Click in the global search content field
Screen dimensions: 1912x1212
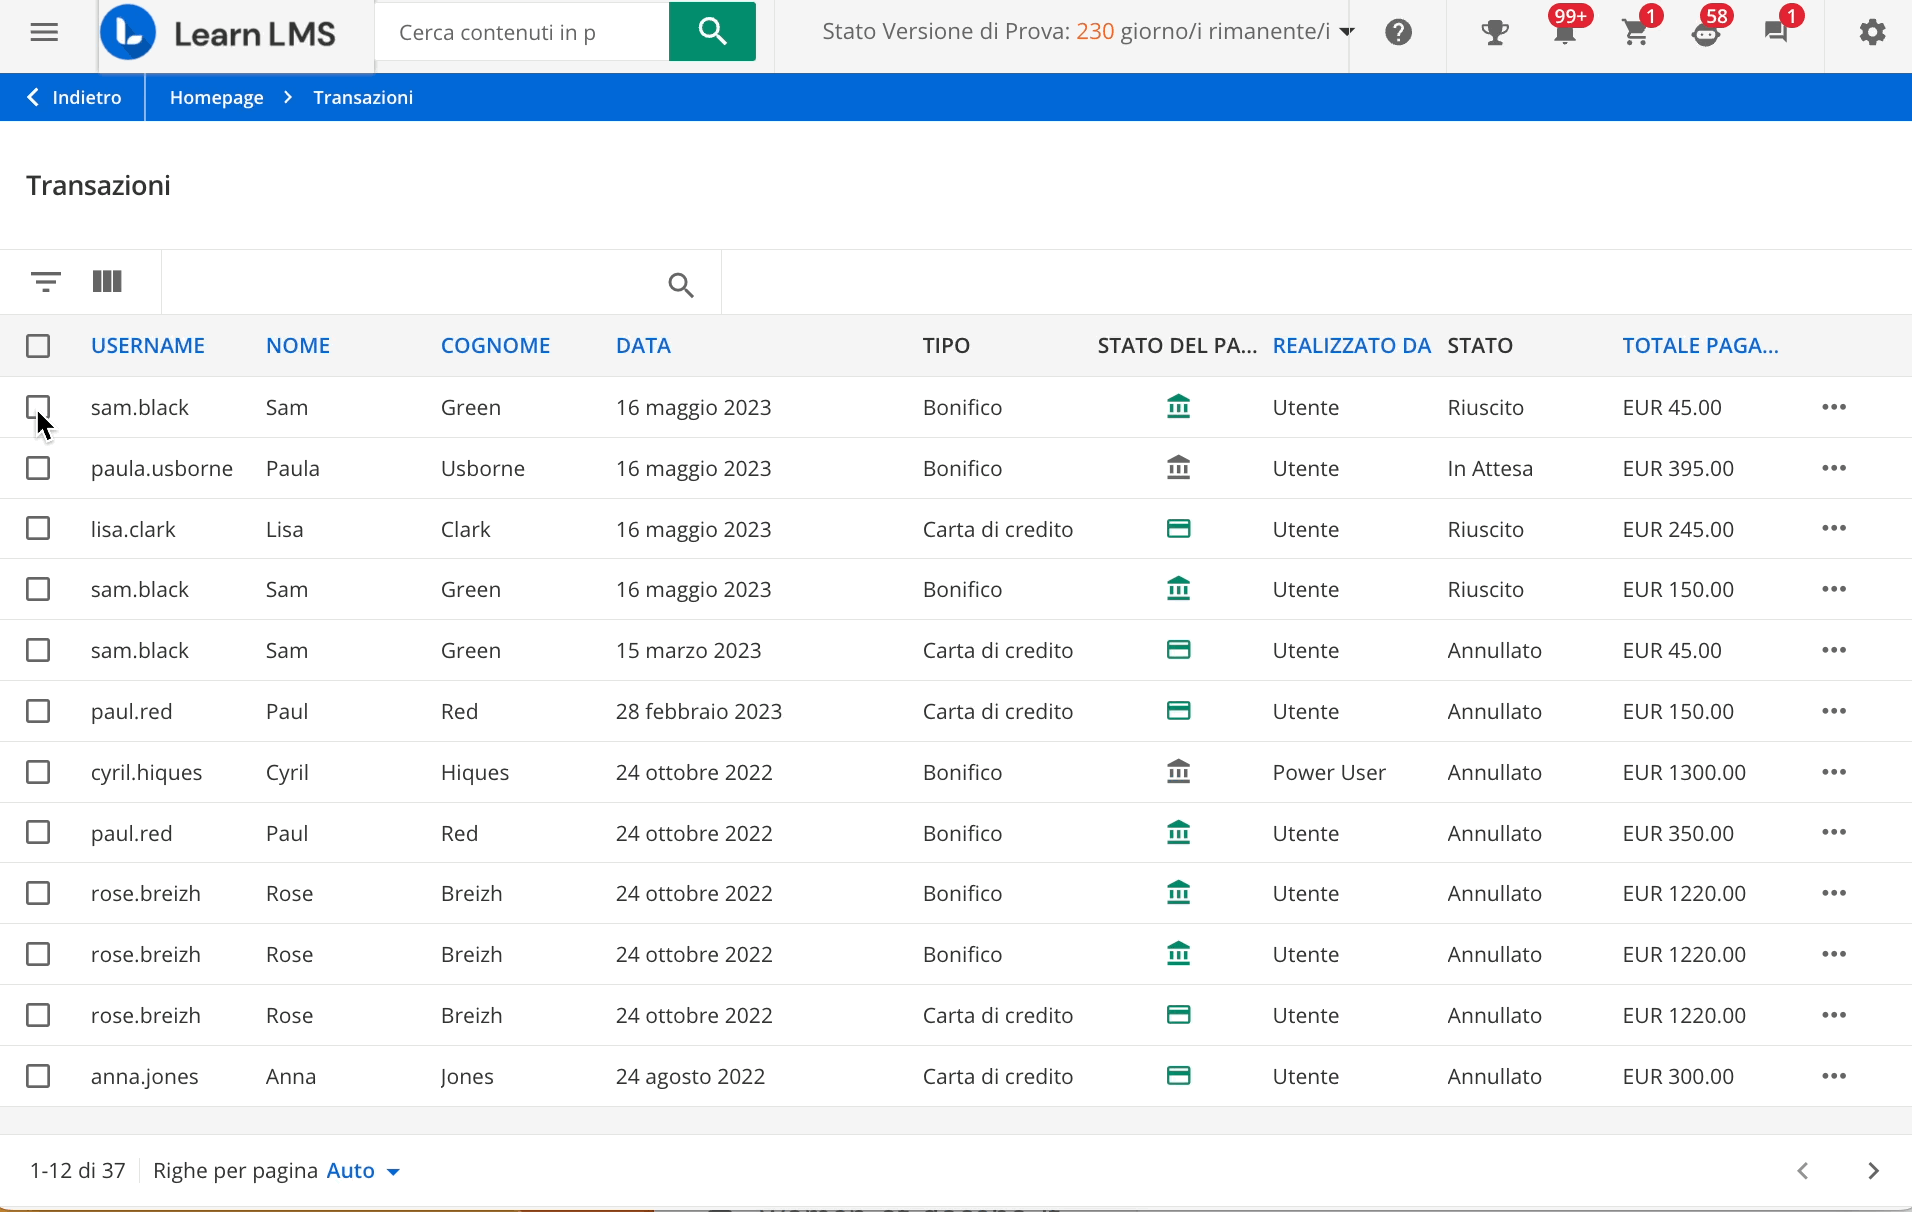(x=522, y=32)
